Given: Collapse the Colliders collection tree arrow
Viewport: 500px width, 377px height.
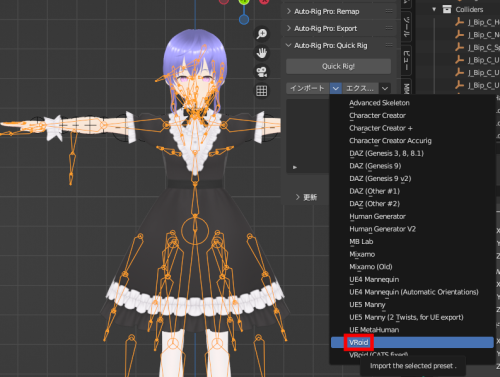Looking at the screenshot, I should [x=434, y=9].
